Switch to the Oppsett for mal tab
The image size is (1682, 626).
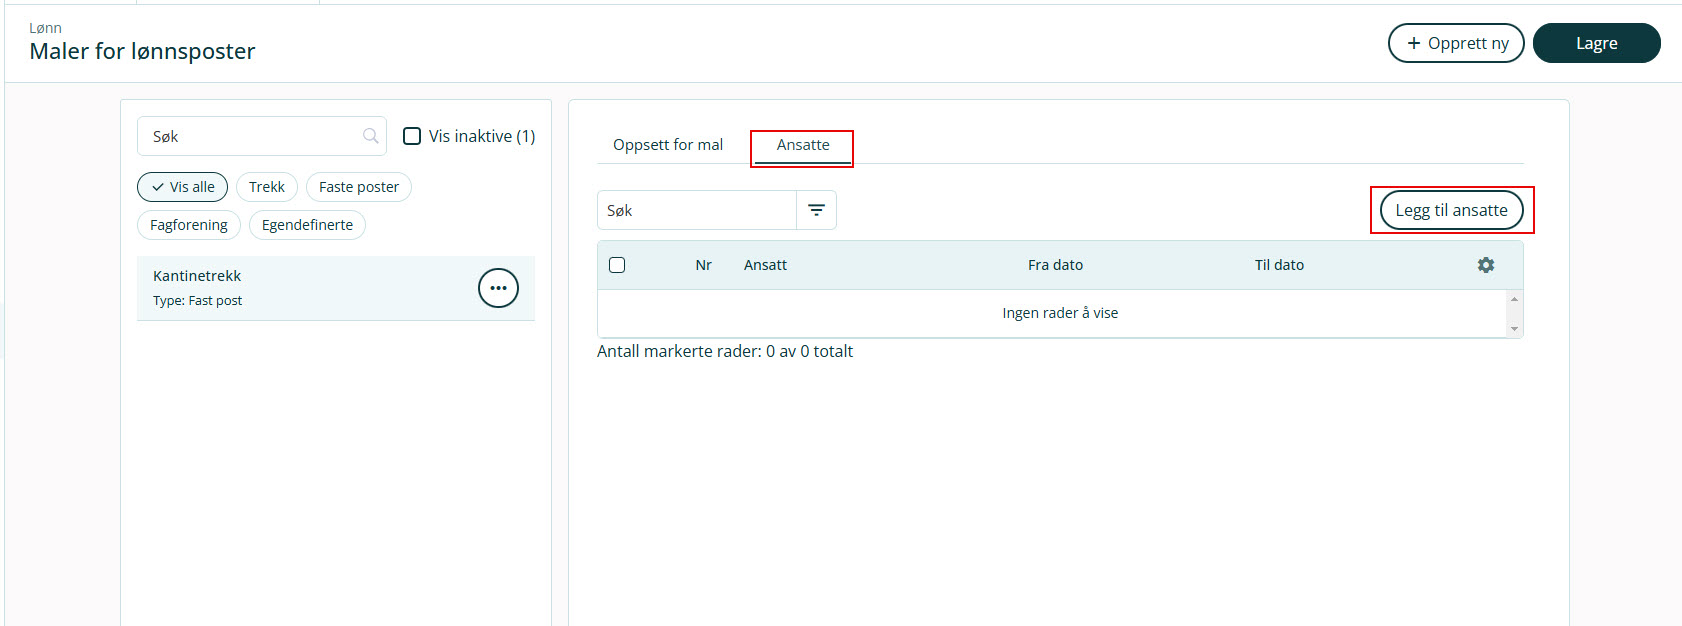(667, 145)
